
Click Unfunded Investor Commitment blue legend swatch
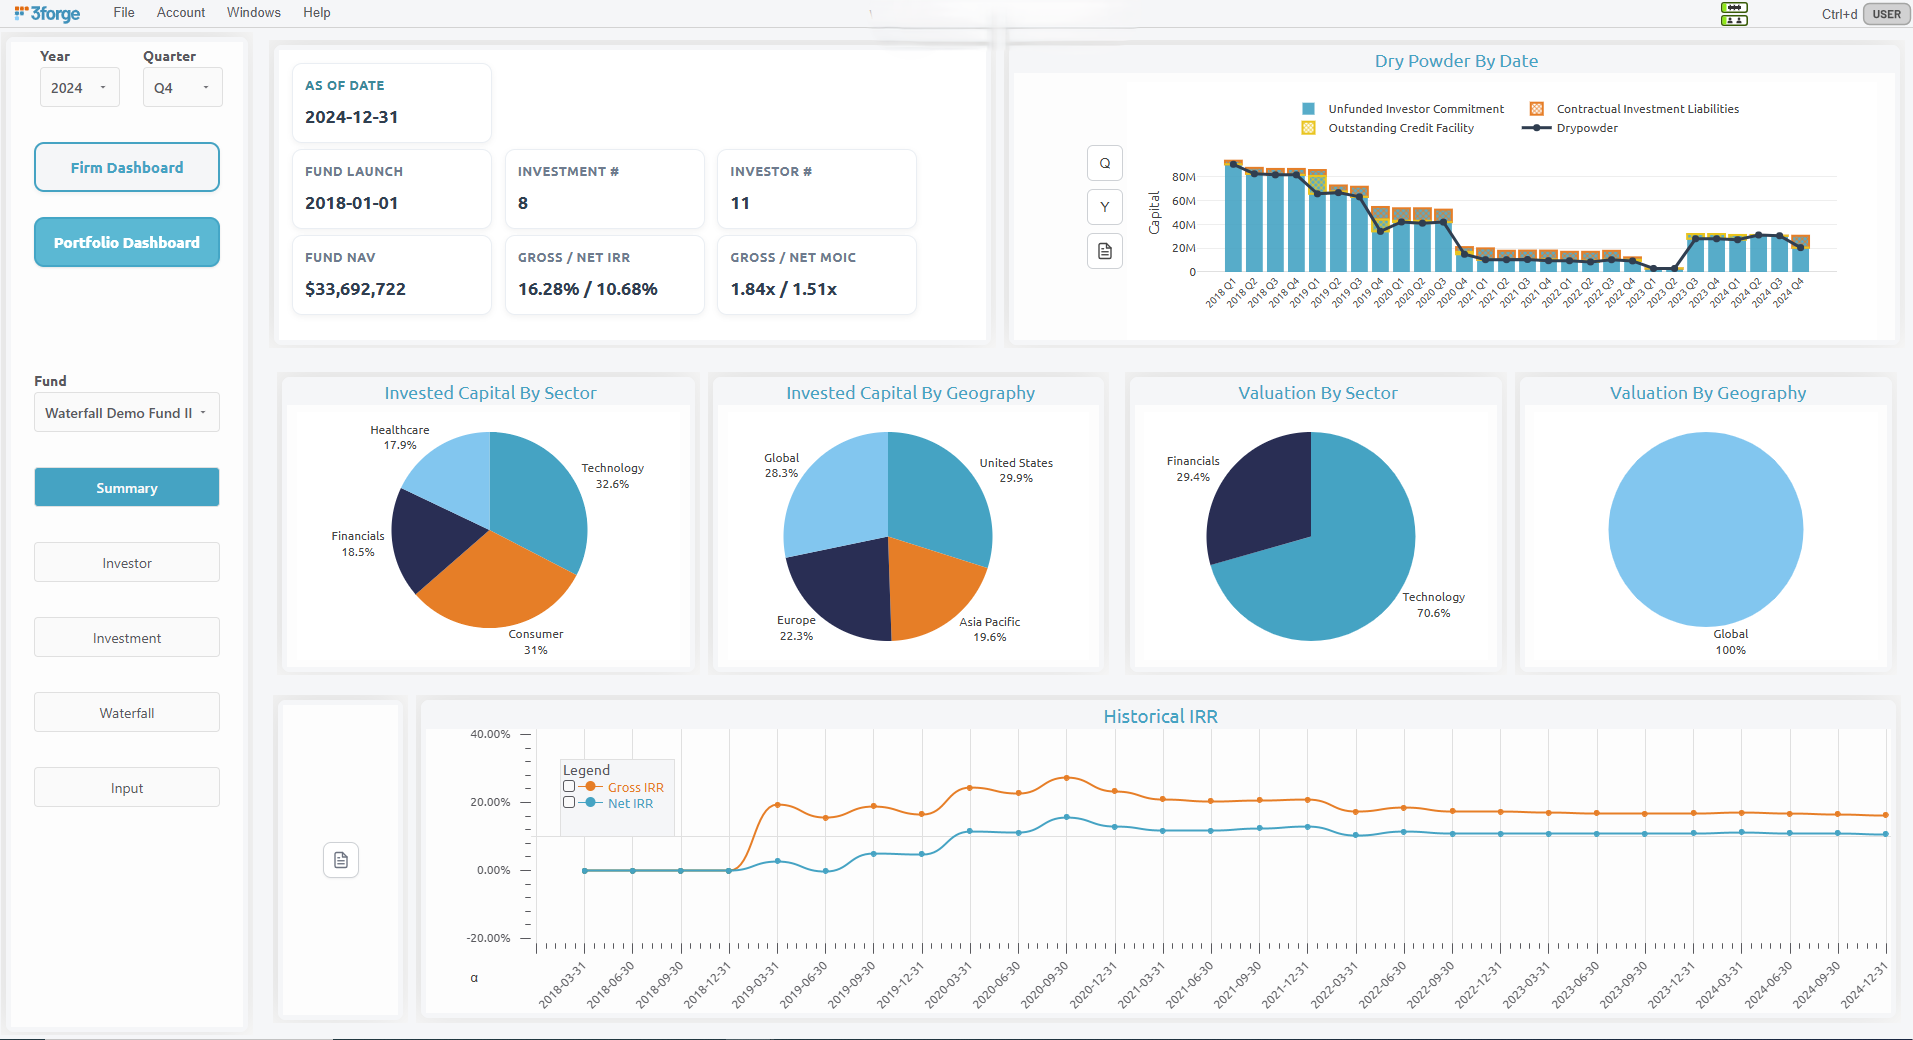coord(1308,109)
